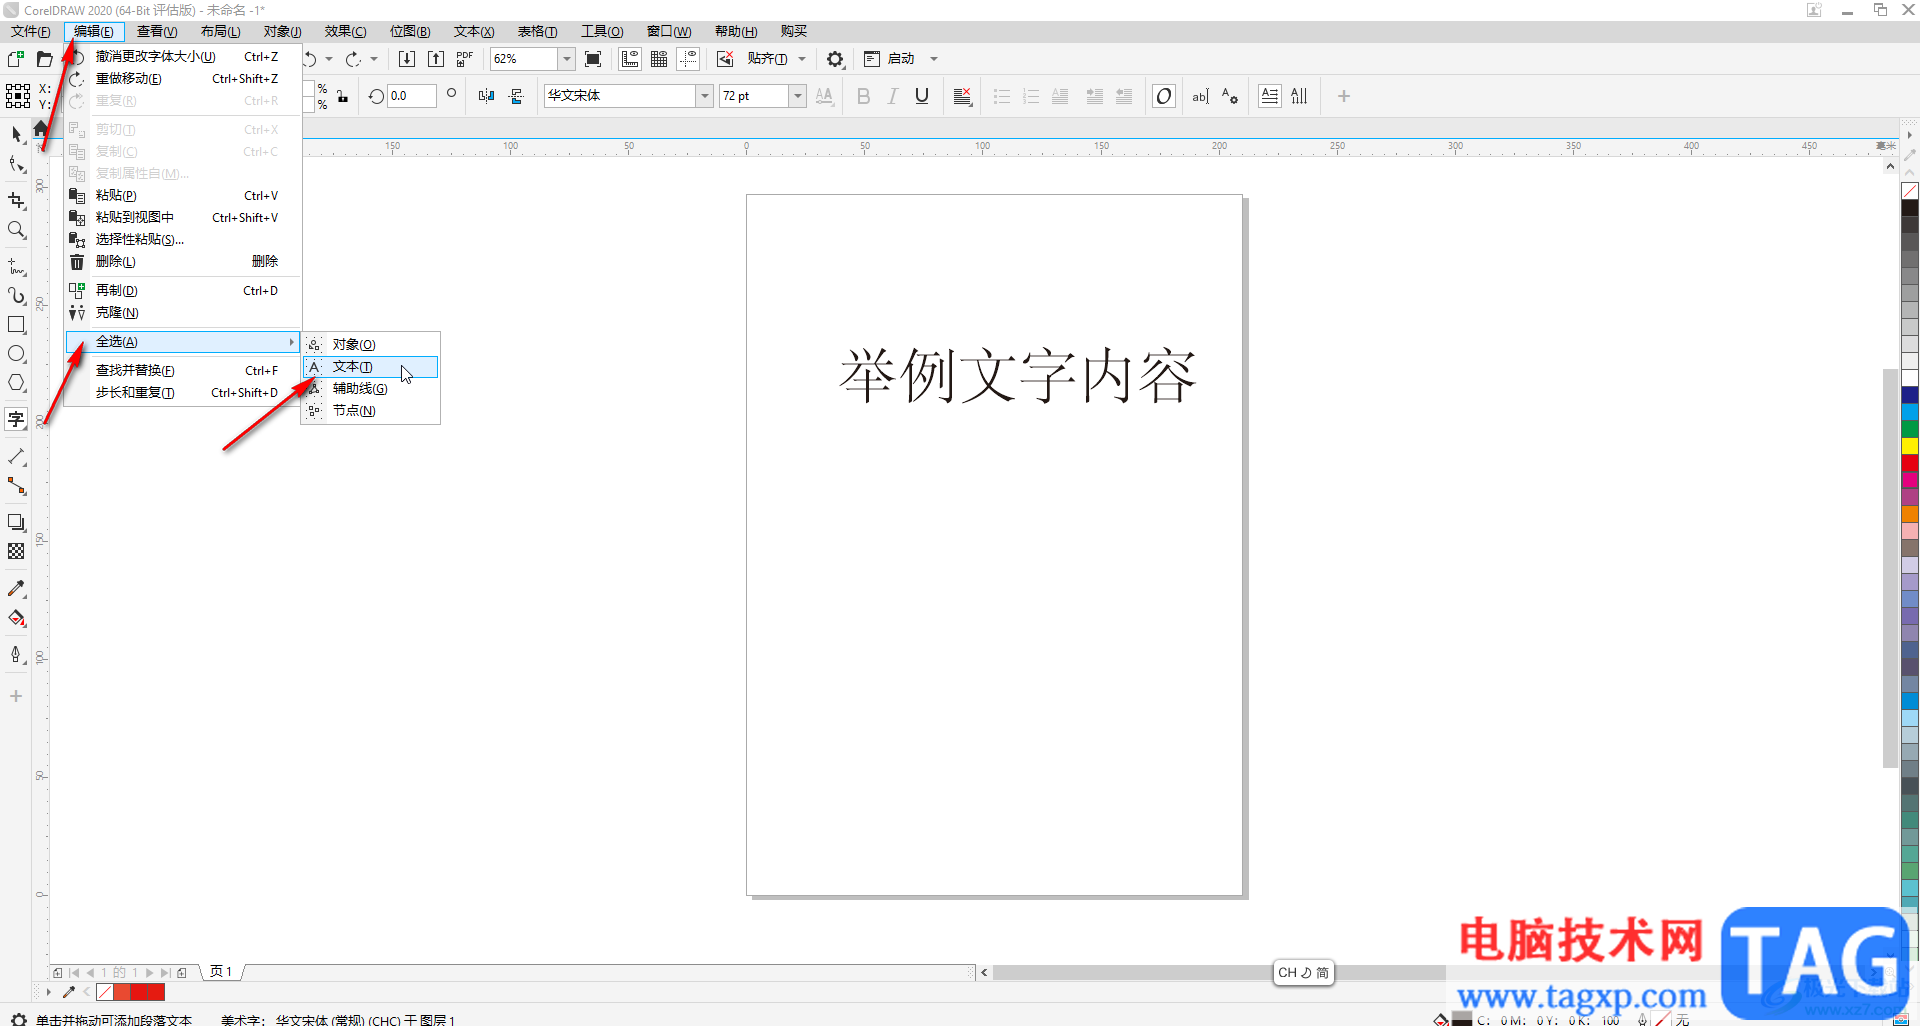The height and width of the screenshot is (1026, 1920).
Task: Expand the document palette flyout arrow
Action: tap(48, 992)
